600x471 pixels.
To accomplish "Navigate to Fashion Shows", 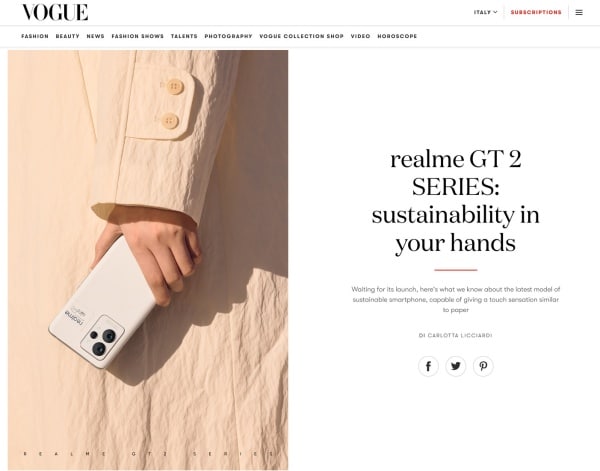I will [x=137, y=36].
